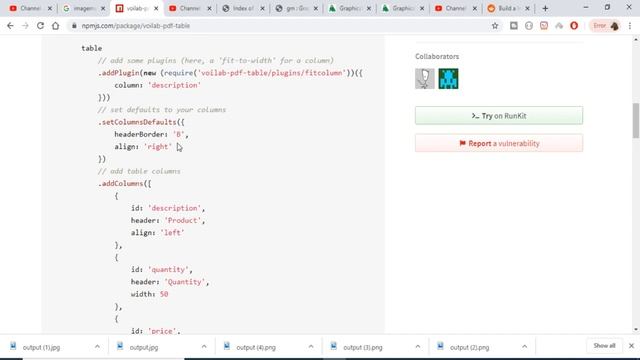
Task: Click the scrollbar up arrow
Action: 636,40
